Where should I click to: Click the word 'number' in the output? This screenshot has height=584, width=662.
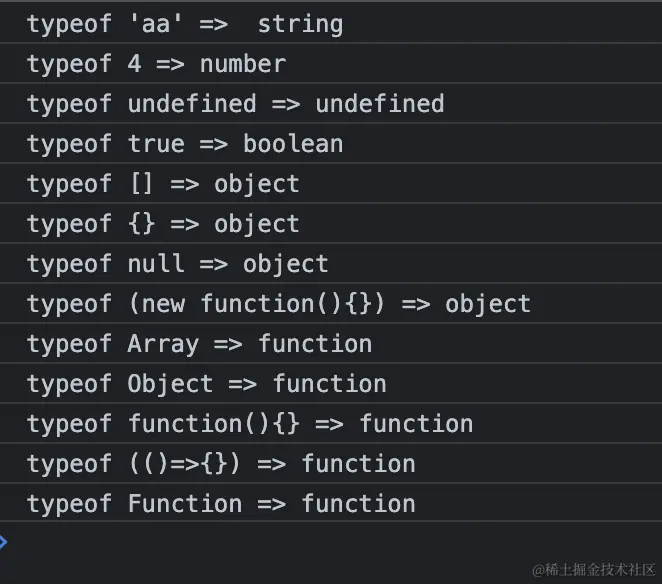tap(243, 64)
